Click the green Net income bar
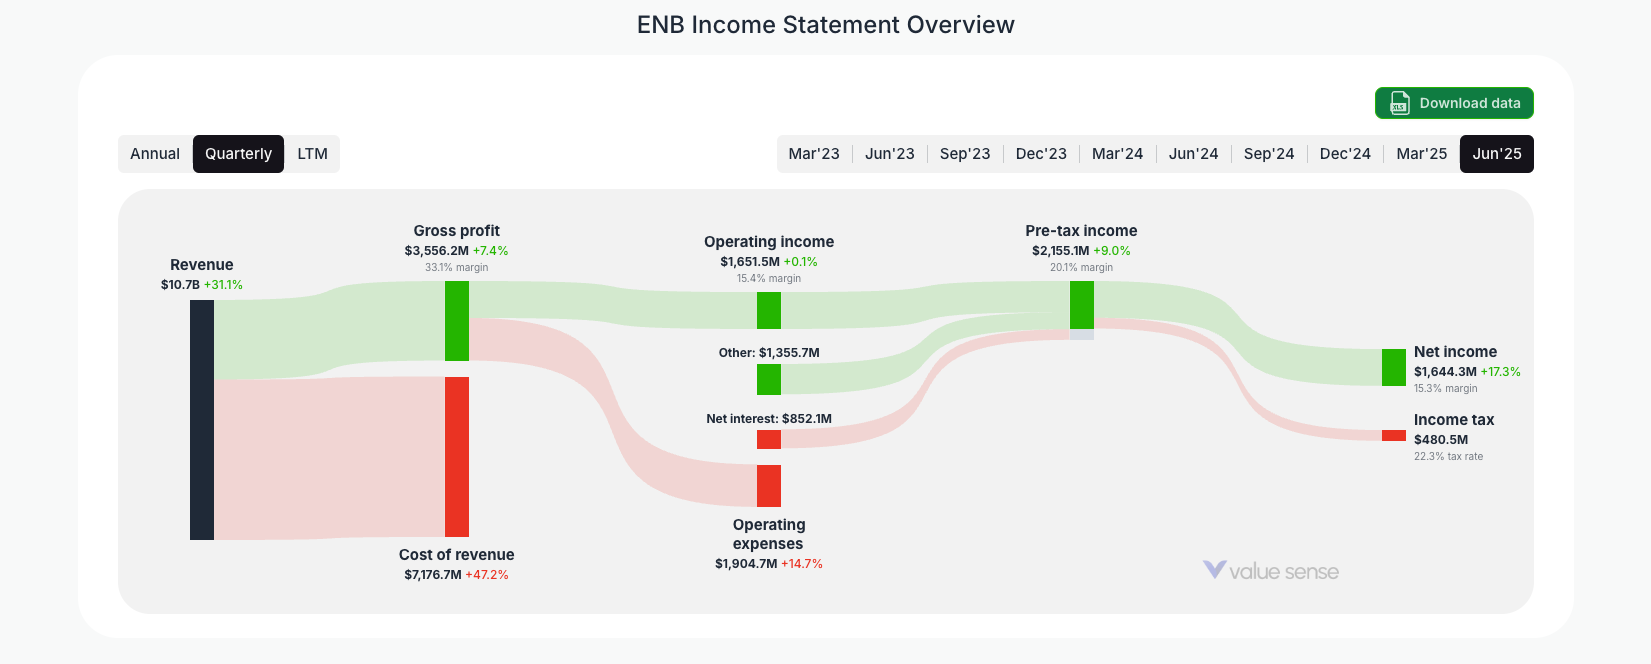Viewport: 1651px width, 664px height. pyautogui.click(x=1394, y=367)
